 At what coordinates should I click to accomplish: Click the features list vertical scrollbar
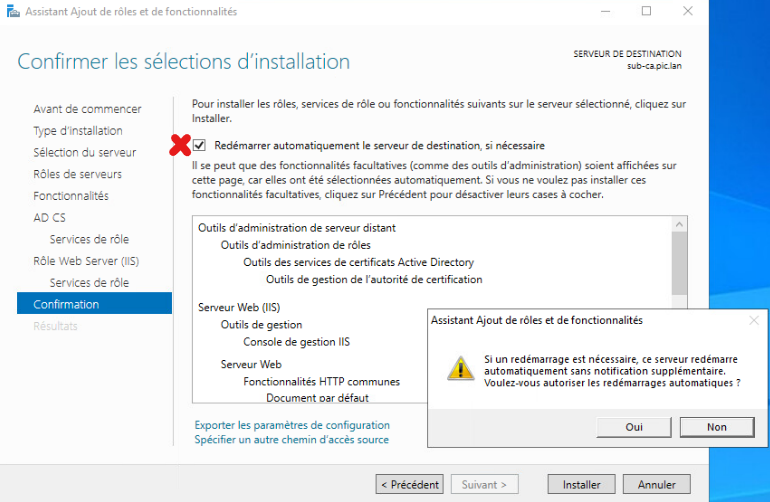(680, 262)
